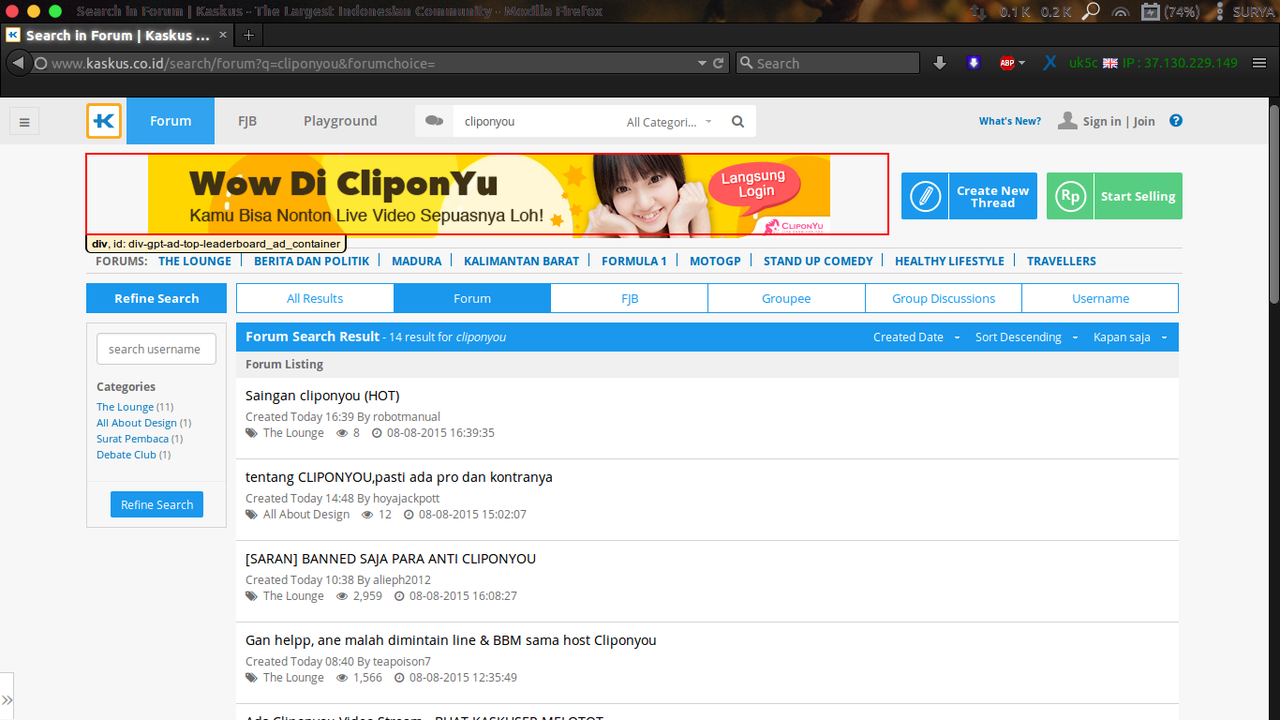
Task: Open the hamburger menu icon
Action: [25, 122]
